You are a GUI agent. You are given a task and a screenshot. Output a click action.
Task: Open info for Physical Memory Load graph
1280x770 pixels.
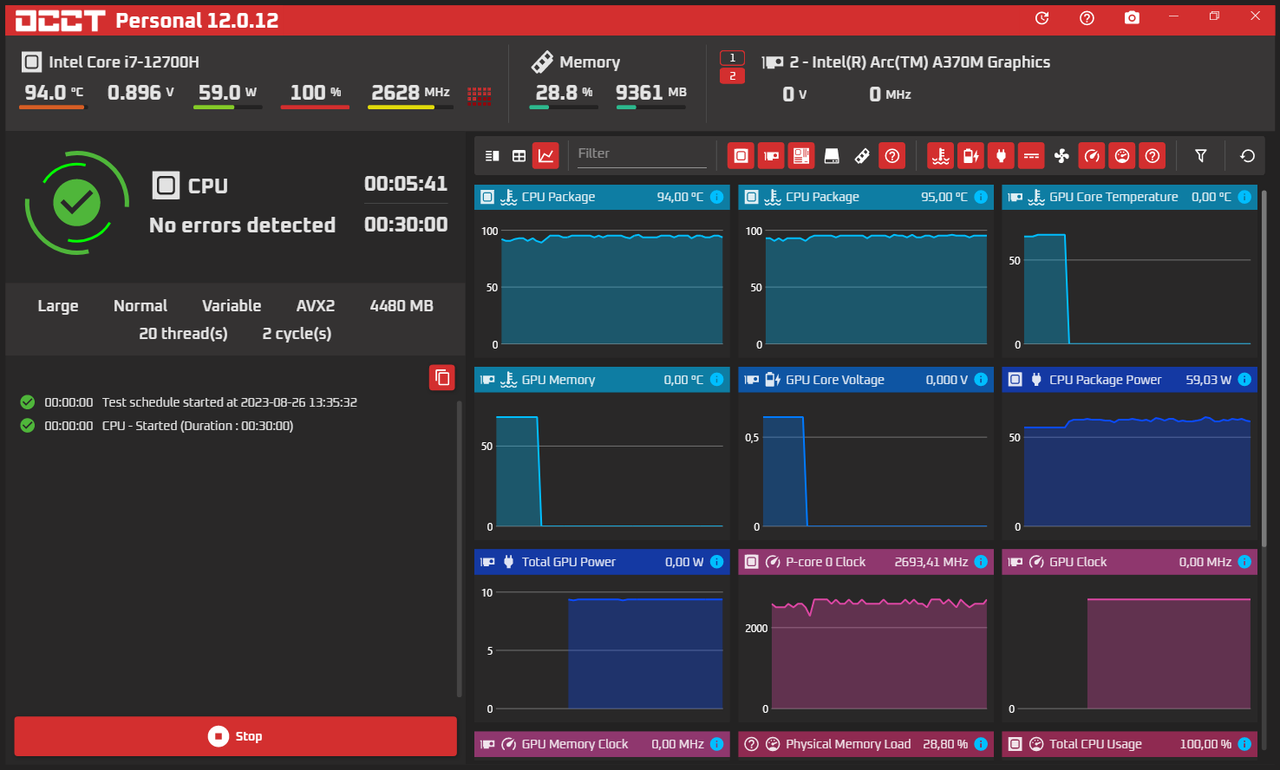point(980,744)
